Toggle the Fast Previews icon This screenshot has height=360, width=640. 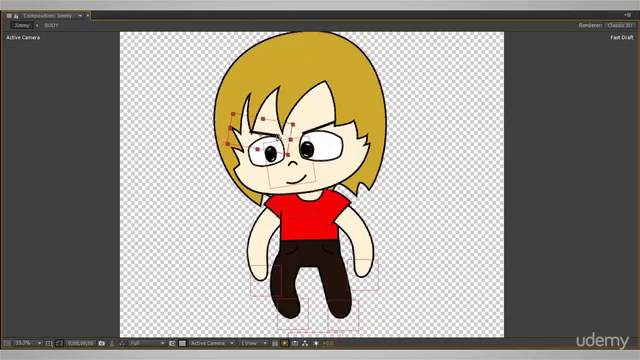tap(285, 343)
